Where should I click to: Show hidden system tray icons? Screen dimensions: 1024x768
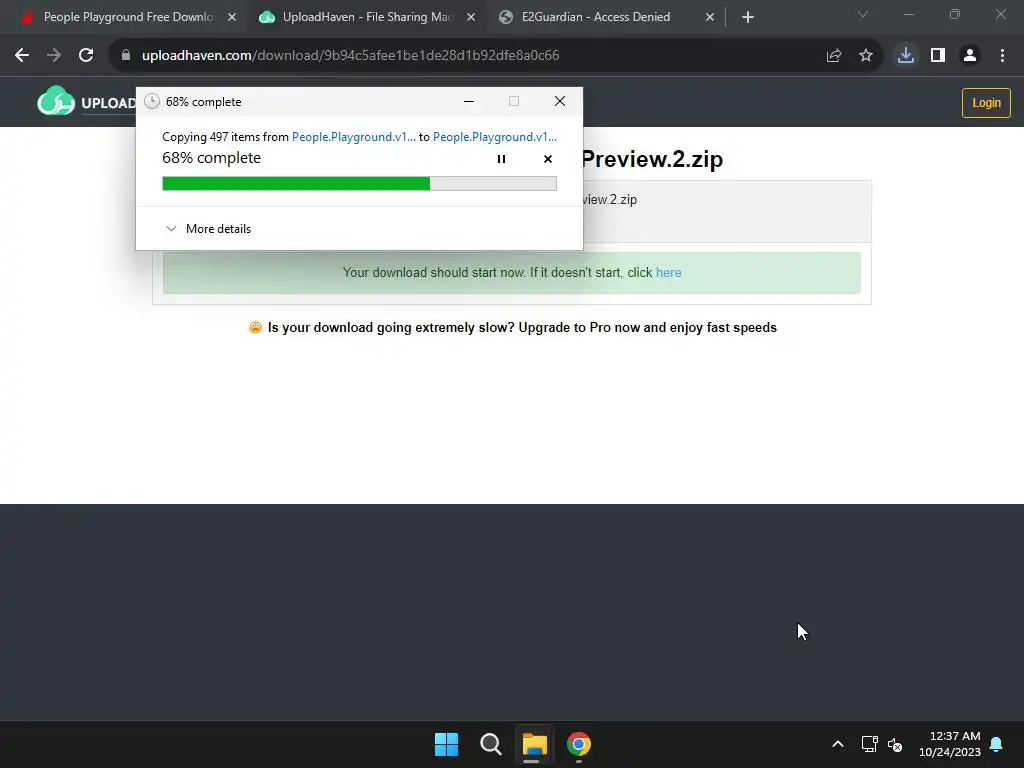click(x=838, y=744)
